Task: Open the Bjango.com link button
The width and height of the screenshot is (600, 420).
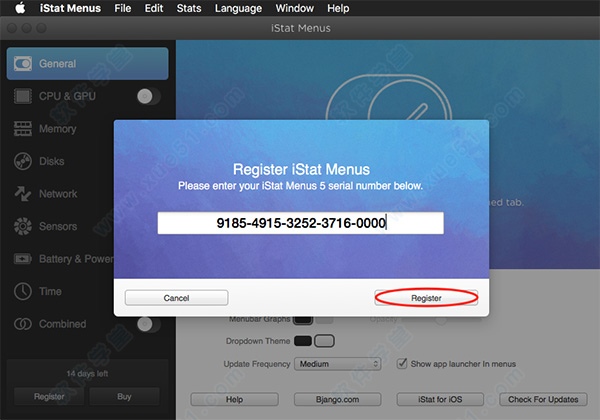Action: coord(338,399)
